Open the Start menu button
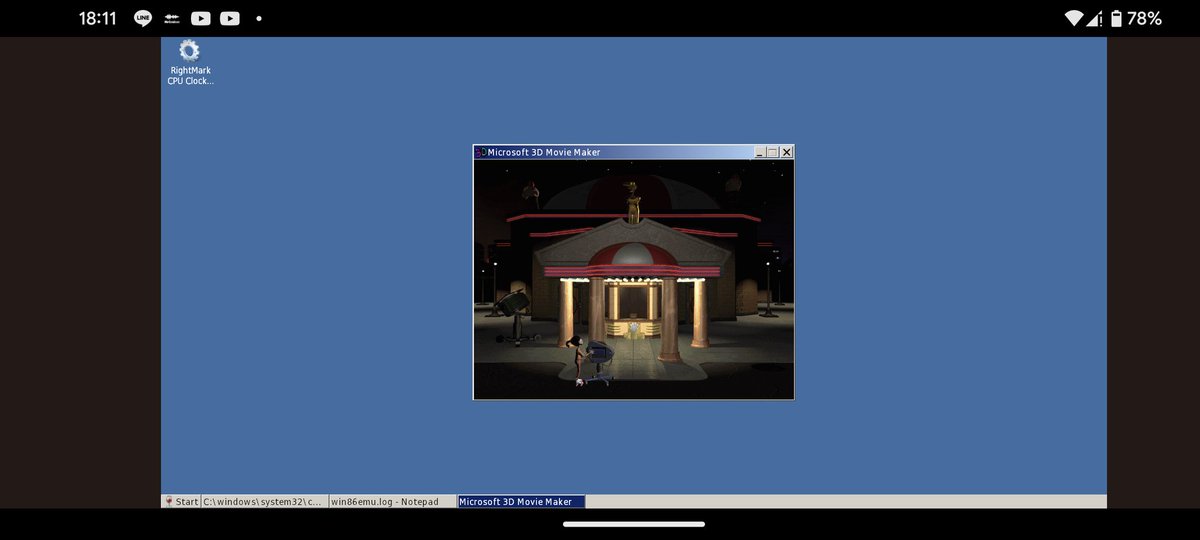1200x540 pixels. pos(181,502)
